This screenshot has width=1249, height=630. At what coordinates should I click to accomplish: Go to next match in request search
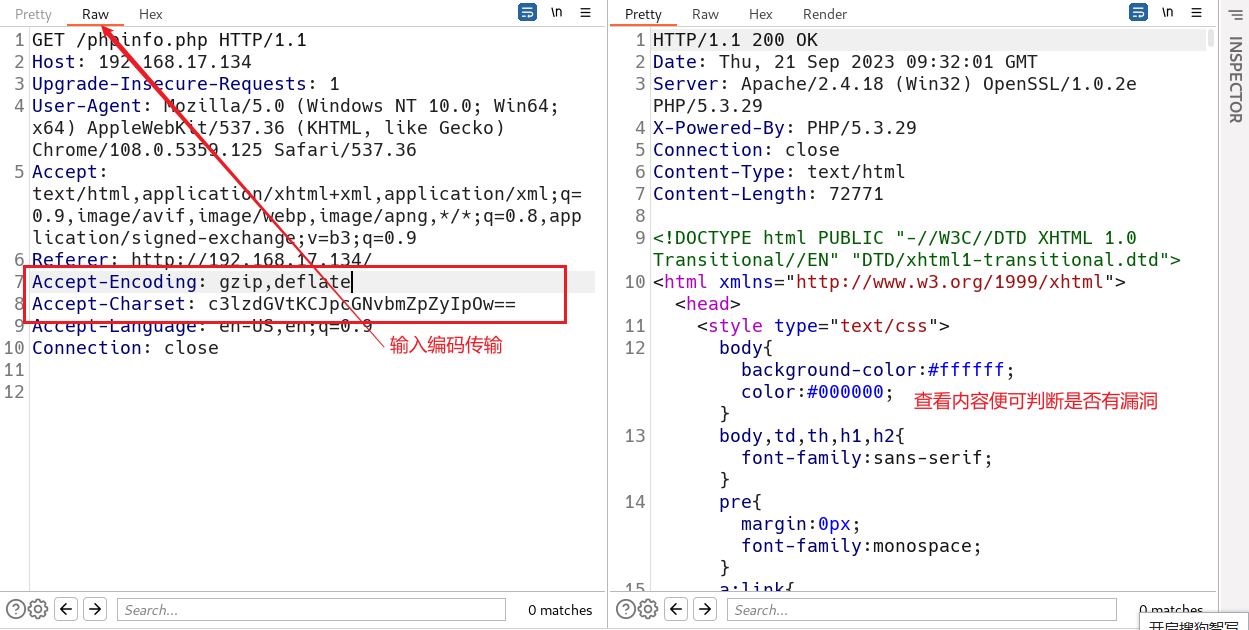95,609
